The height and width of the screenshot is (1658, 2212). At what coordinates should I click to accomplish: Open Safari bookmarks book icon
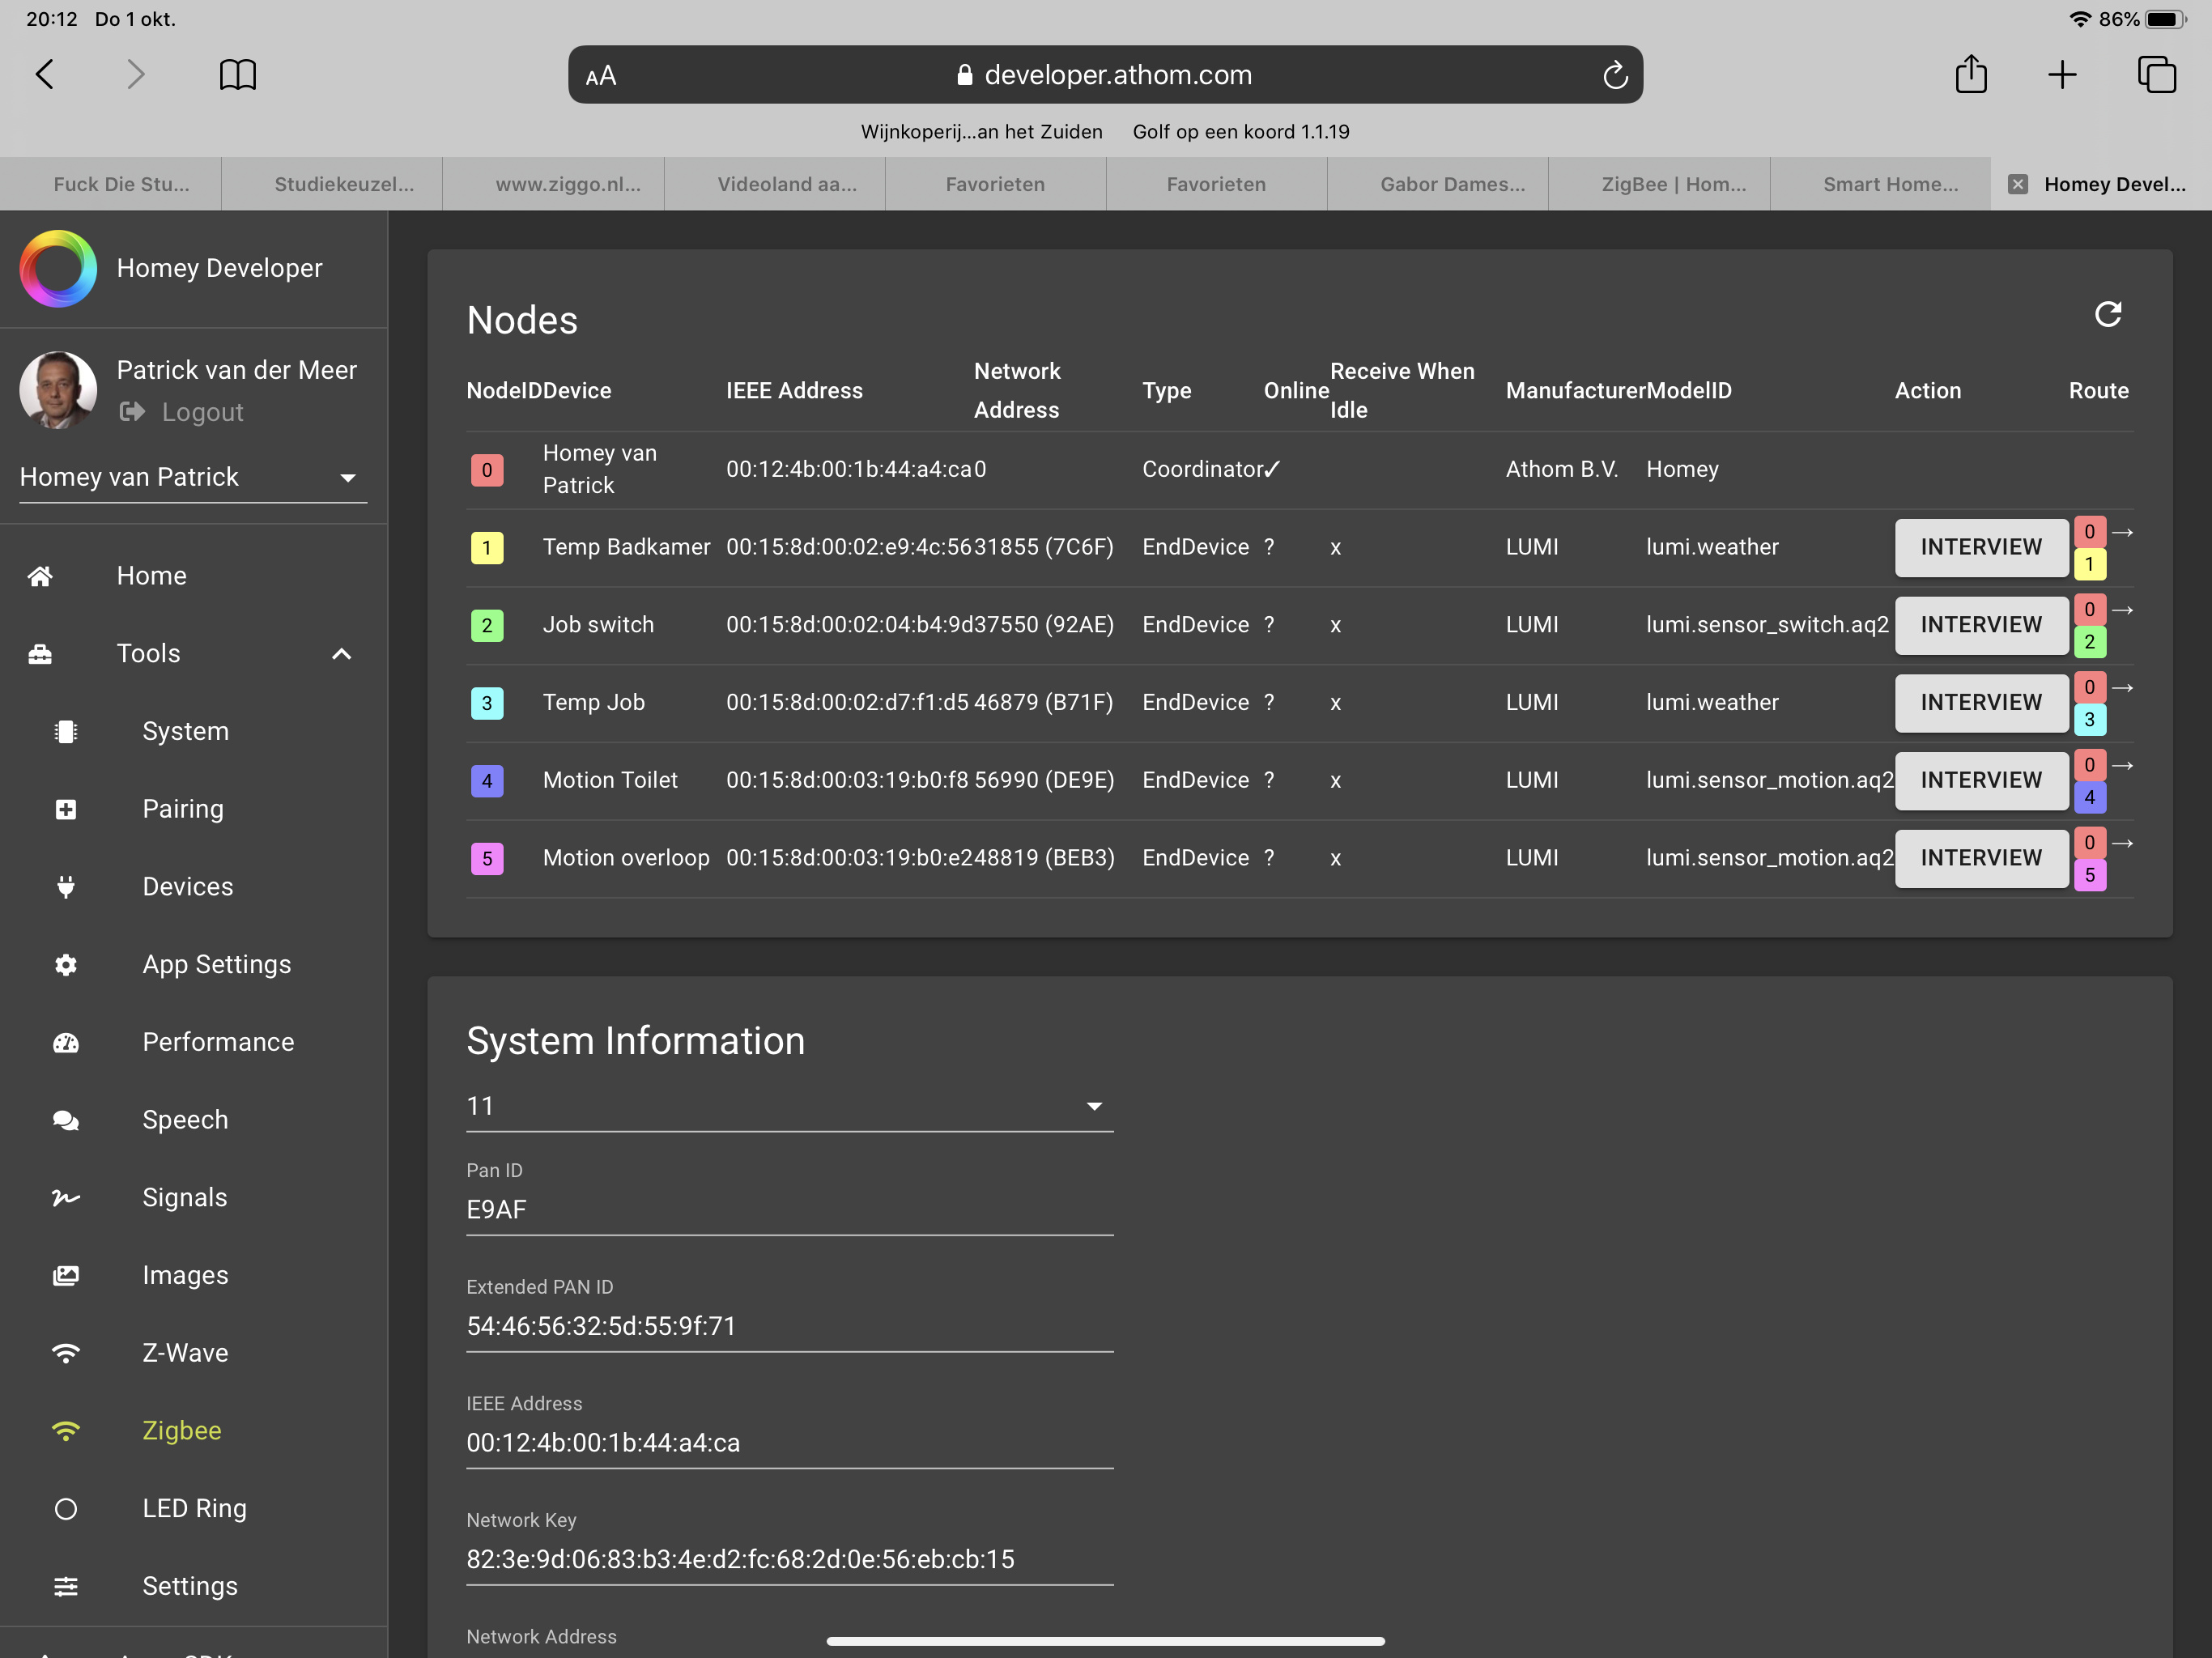[x=237, y=75]
